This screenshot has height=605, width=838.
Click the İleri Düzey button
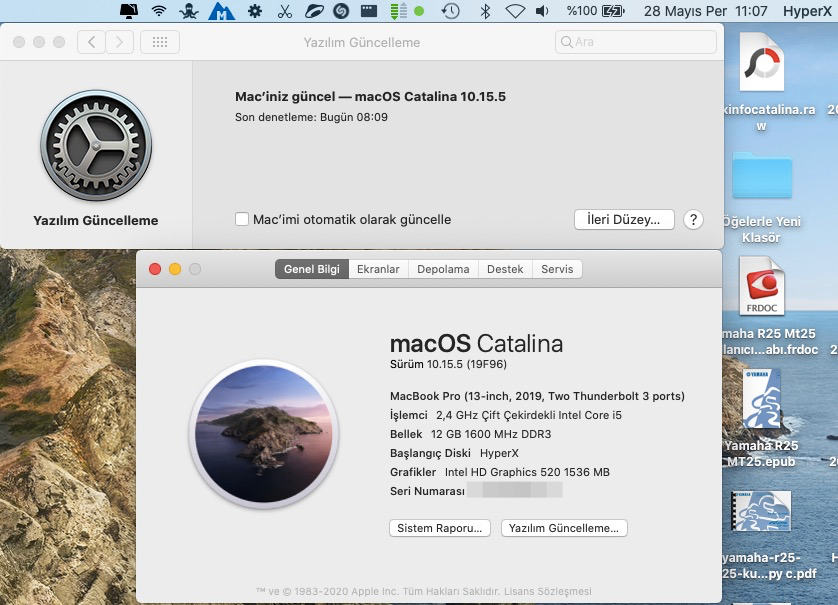[x=624, y=220]
